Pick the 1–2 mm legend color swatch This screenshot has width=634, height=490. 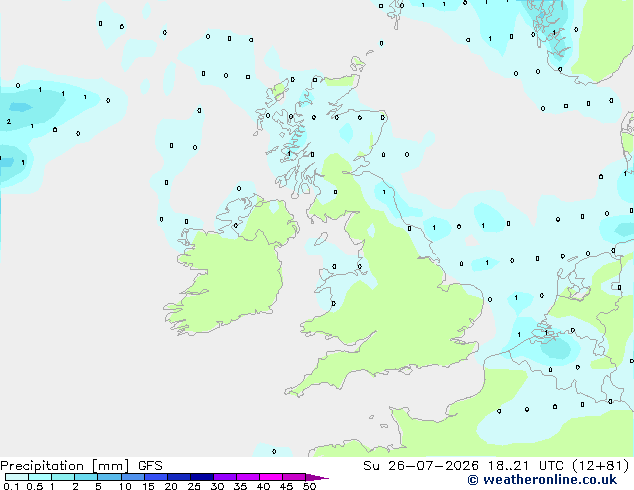(x=63, y=477)
